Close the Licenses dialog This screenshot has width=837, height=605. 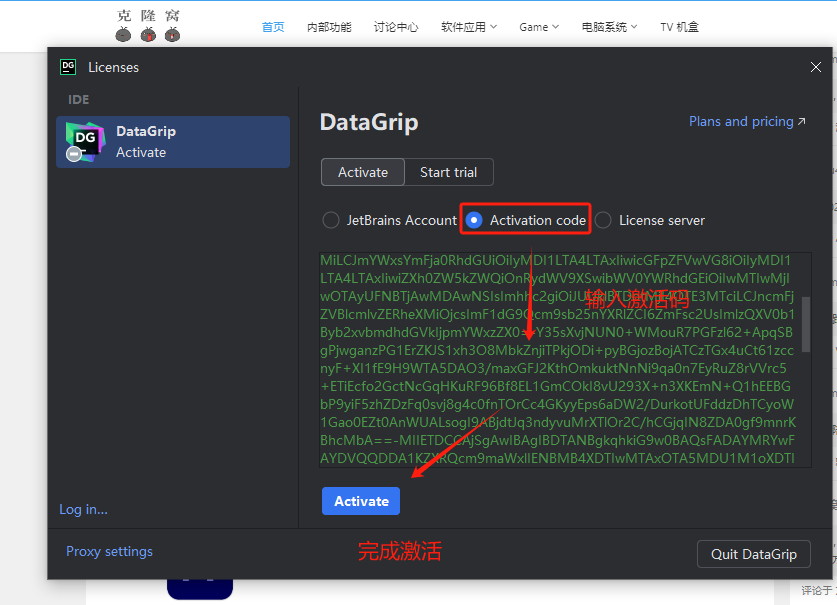(816, 67)
